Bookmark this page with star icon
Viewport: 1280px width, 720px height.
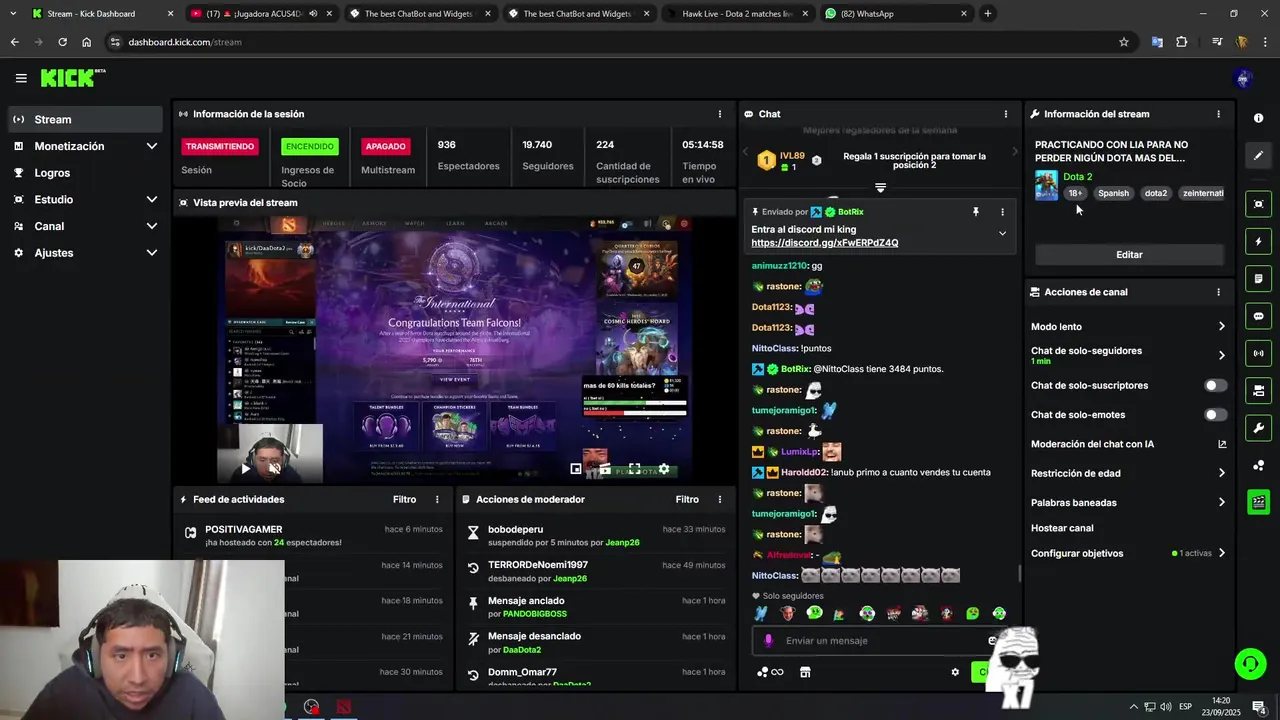(x=1124, y=42)
